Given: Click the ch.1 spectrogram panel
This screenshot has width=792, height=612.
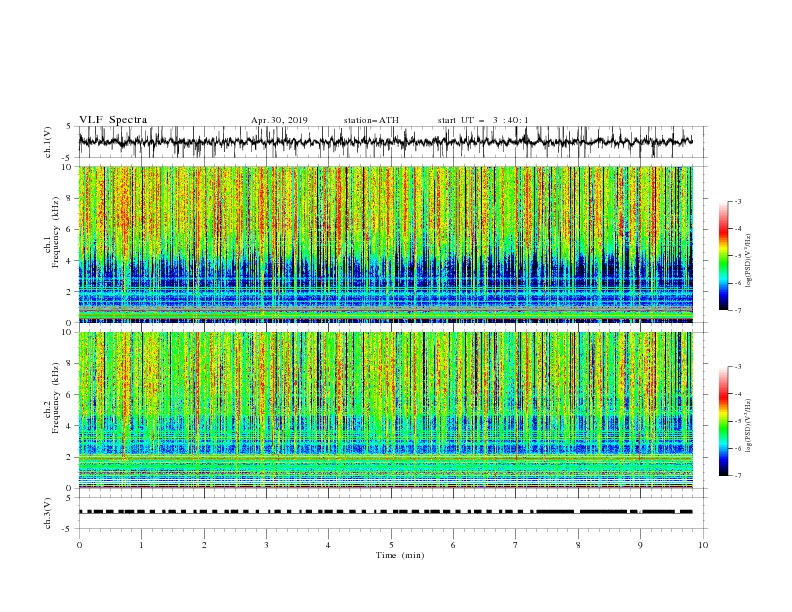Looking at the screenshot, I should (x=392, y=244).
